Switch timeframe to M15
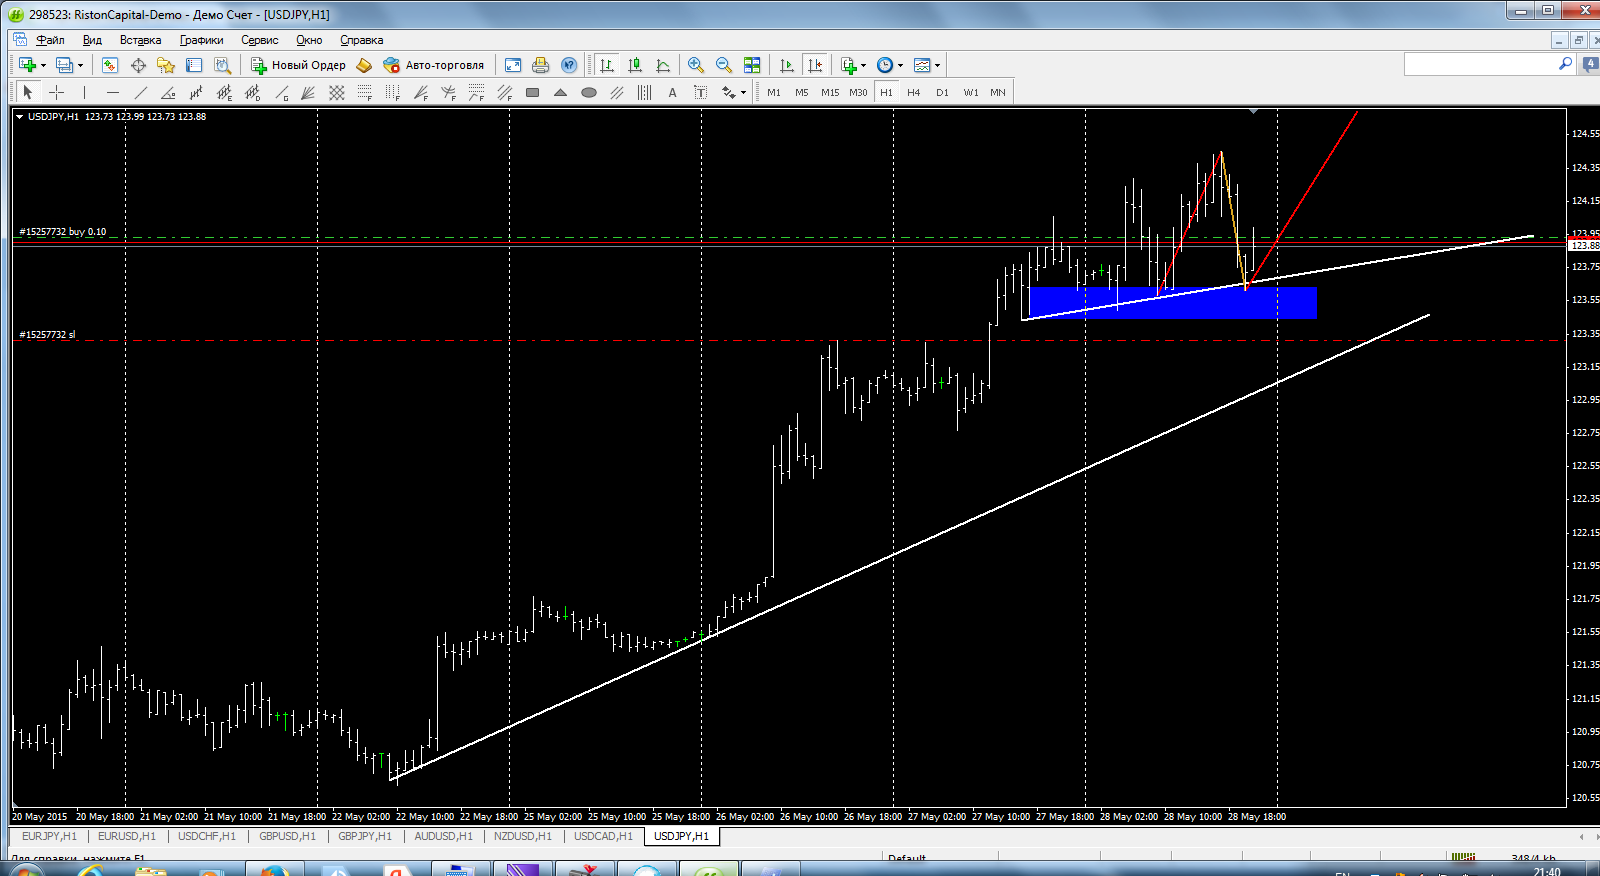 830,92
